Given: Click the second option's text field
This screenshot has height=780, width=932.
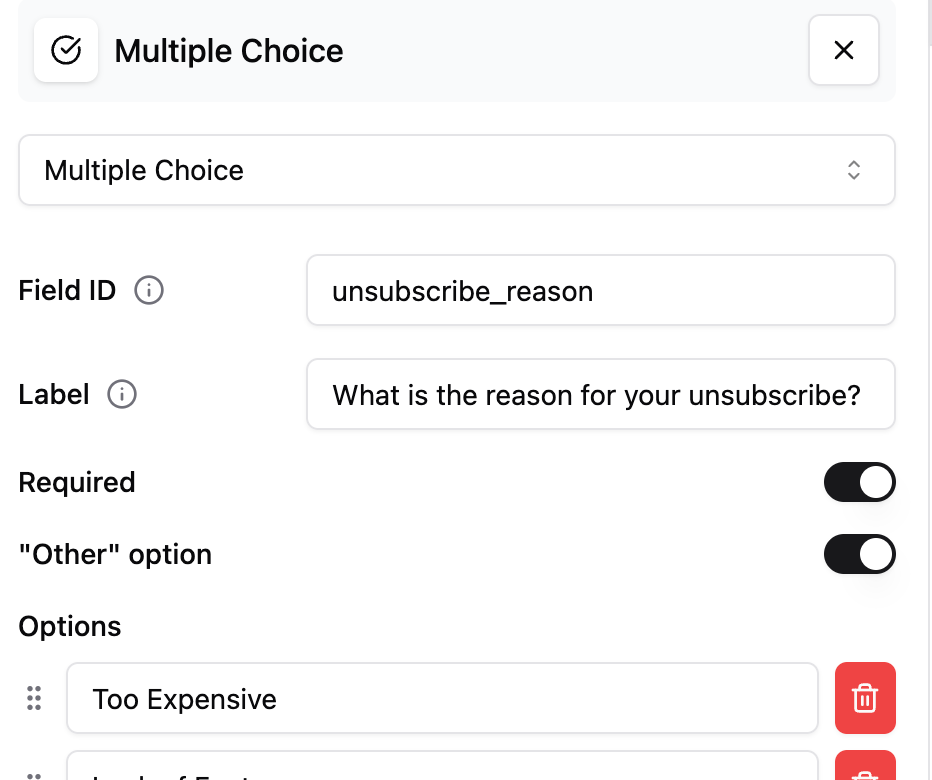Looking at the screenshot, I should tap(442, 768).
